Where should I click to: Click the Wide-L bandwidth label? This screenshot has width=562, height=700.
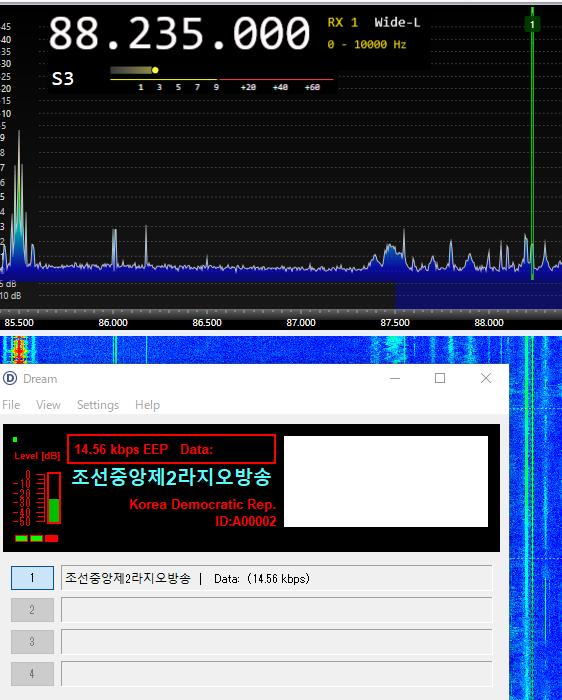pyautogui.click(x=397, y=22)
